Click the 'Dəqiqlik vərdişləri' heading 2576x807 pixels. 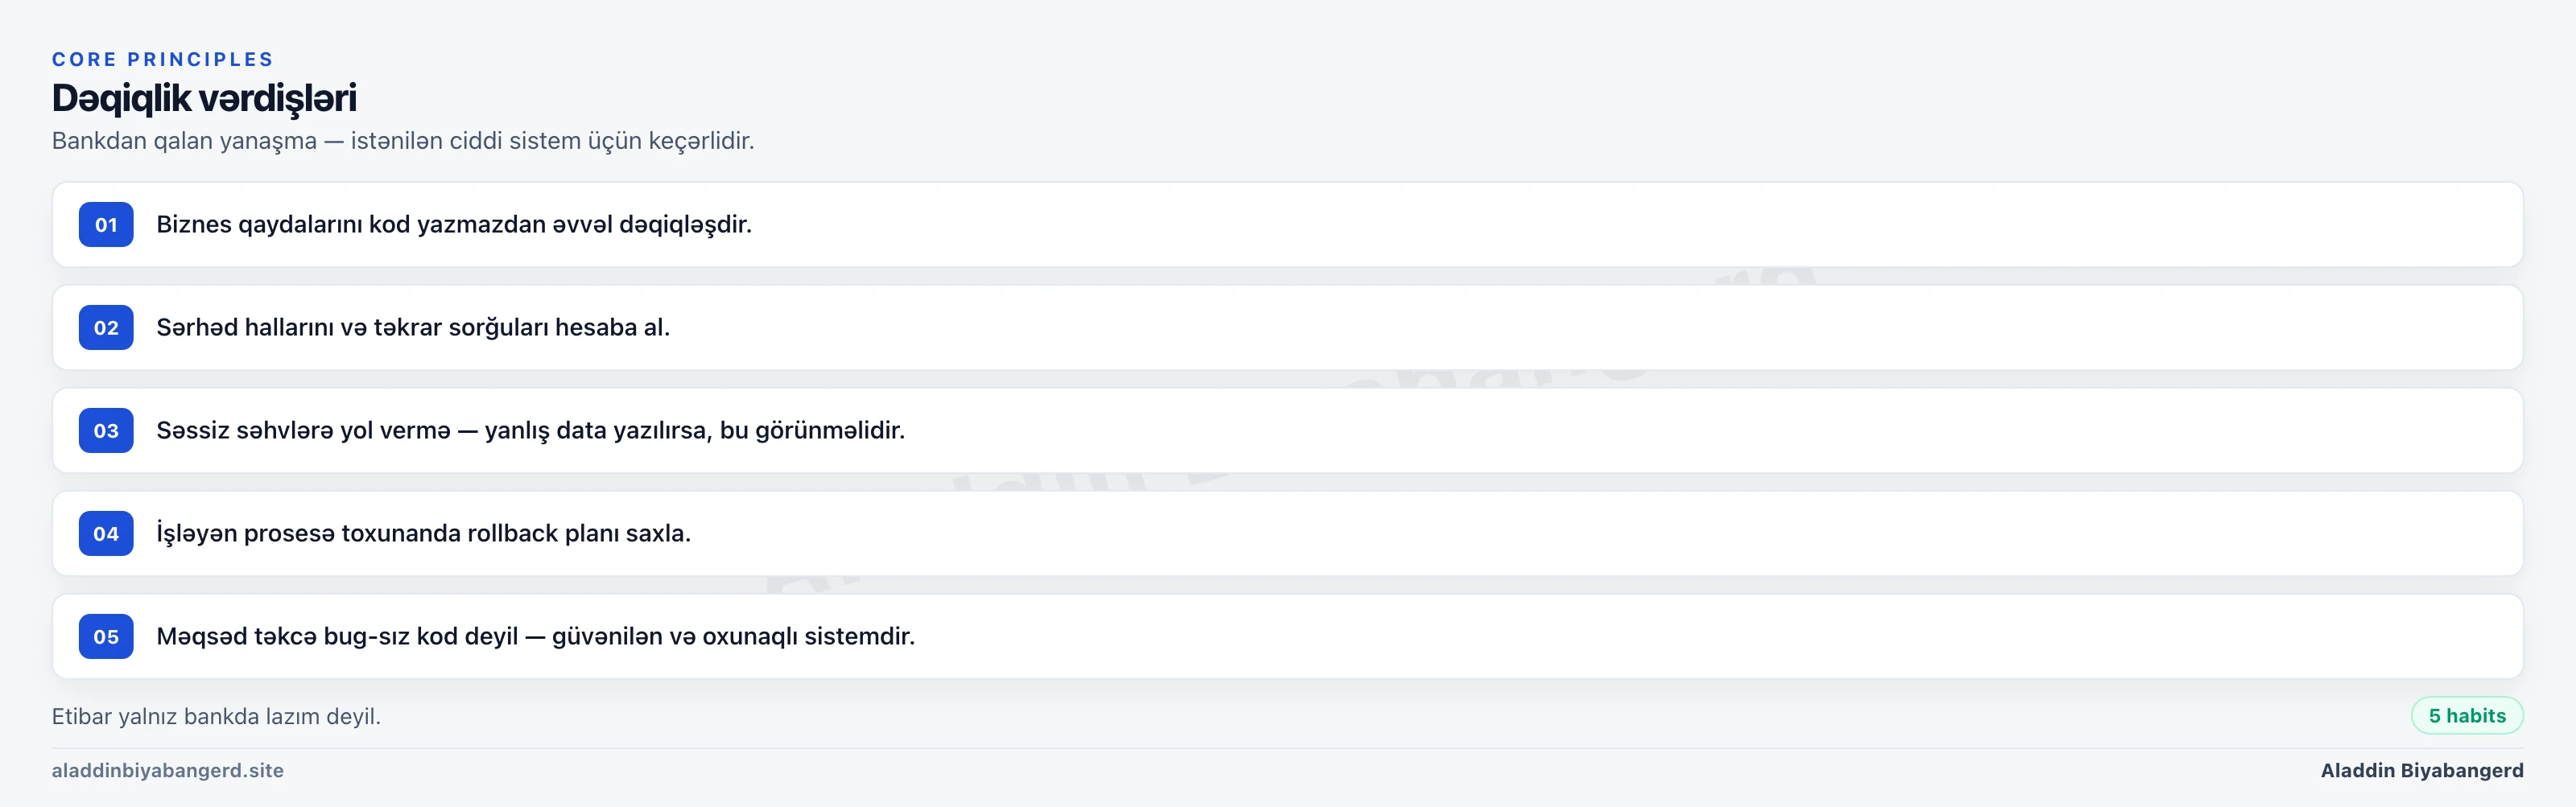coord(204,98)
